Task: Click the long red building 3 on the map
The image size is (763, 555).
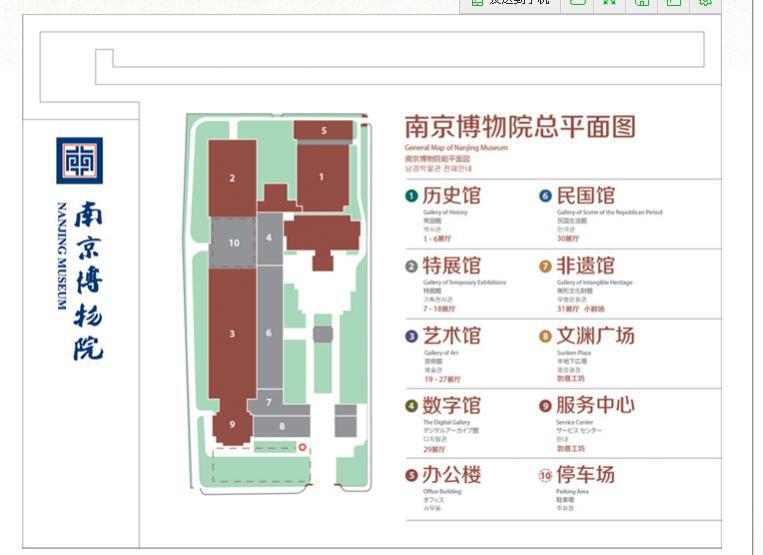Action: (x=232, y=335)
